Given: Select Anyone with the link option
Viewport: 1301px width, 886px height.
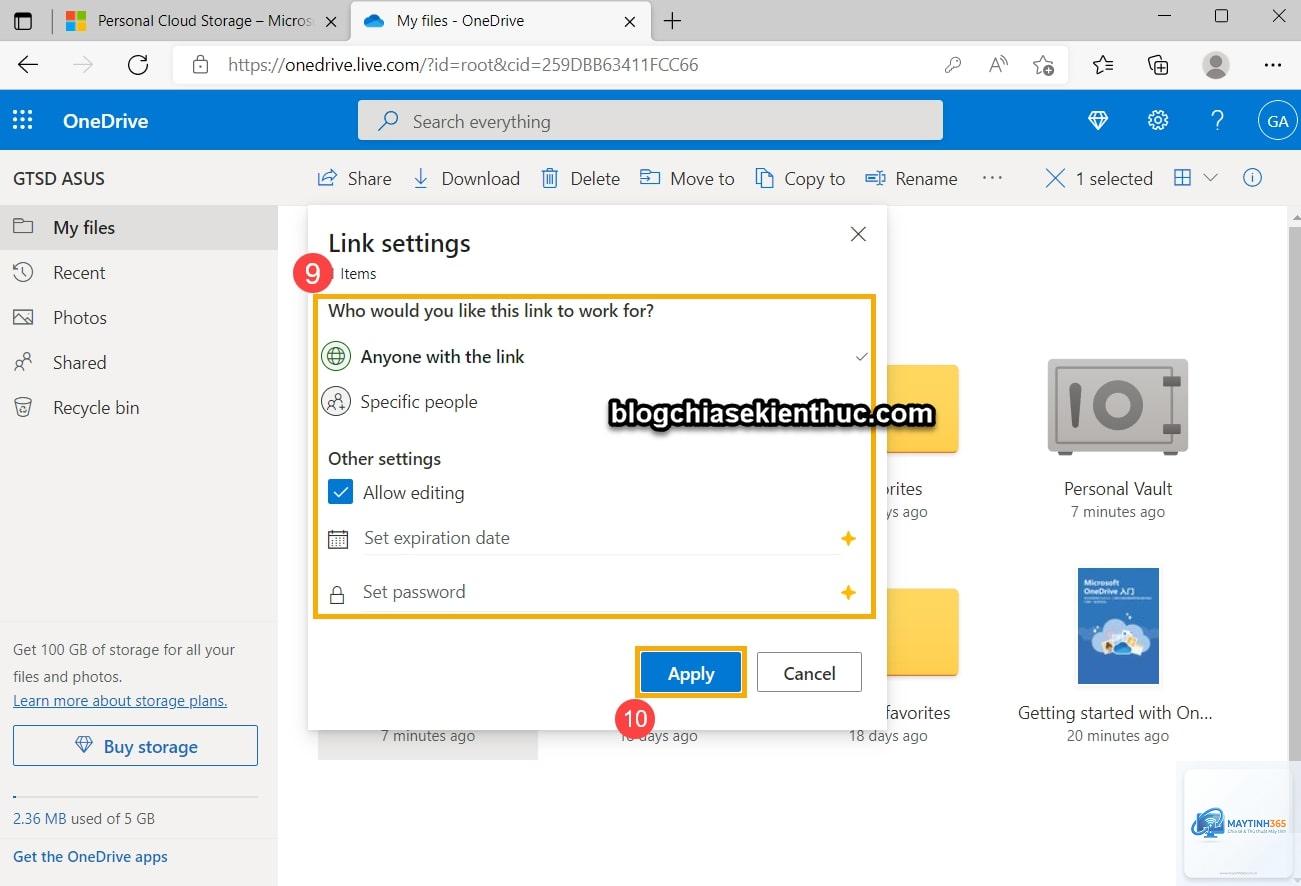Looking at the screenshot, I should [594, 356].
